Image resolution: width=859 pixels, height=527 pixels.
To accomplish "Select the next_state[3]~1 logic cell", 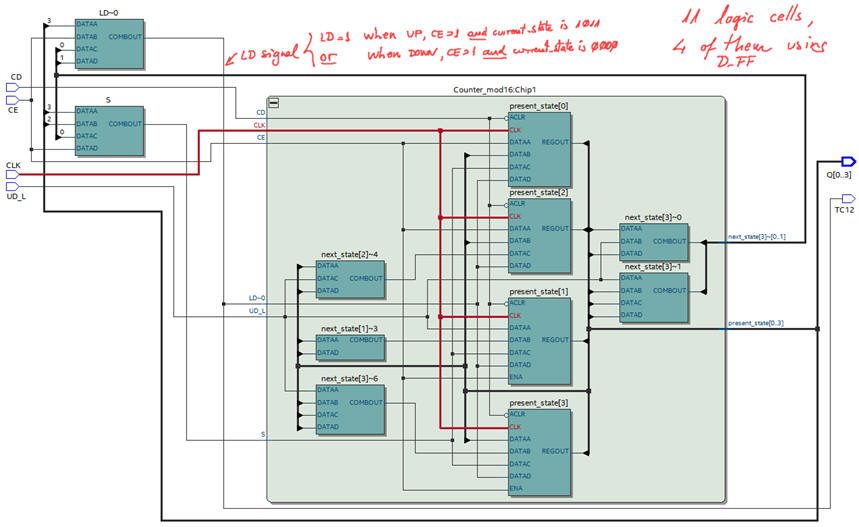I will (x=654, y=297).
